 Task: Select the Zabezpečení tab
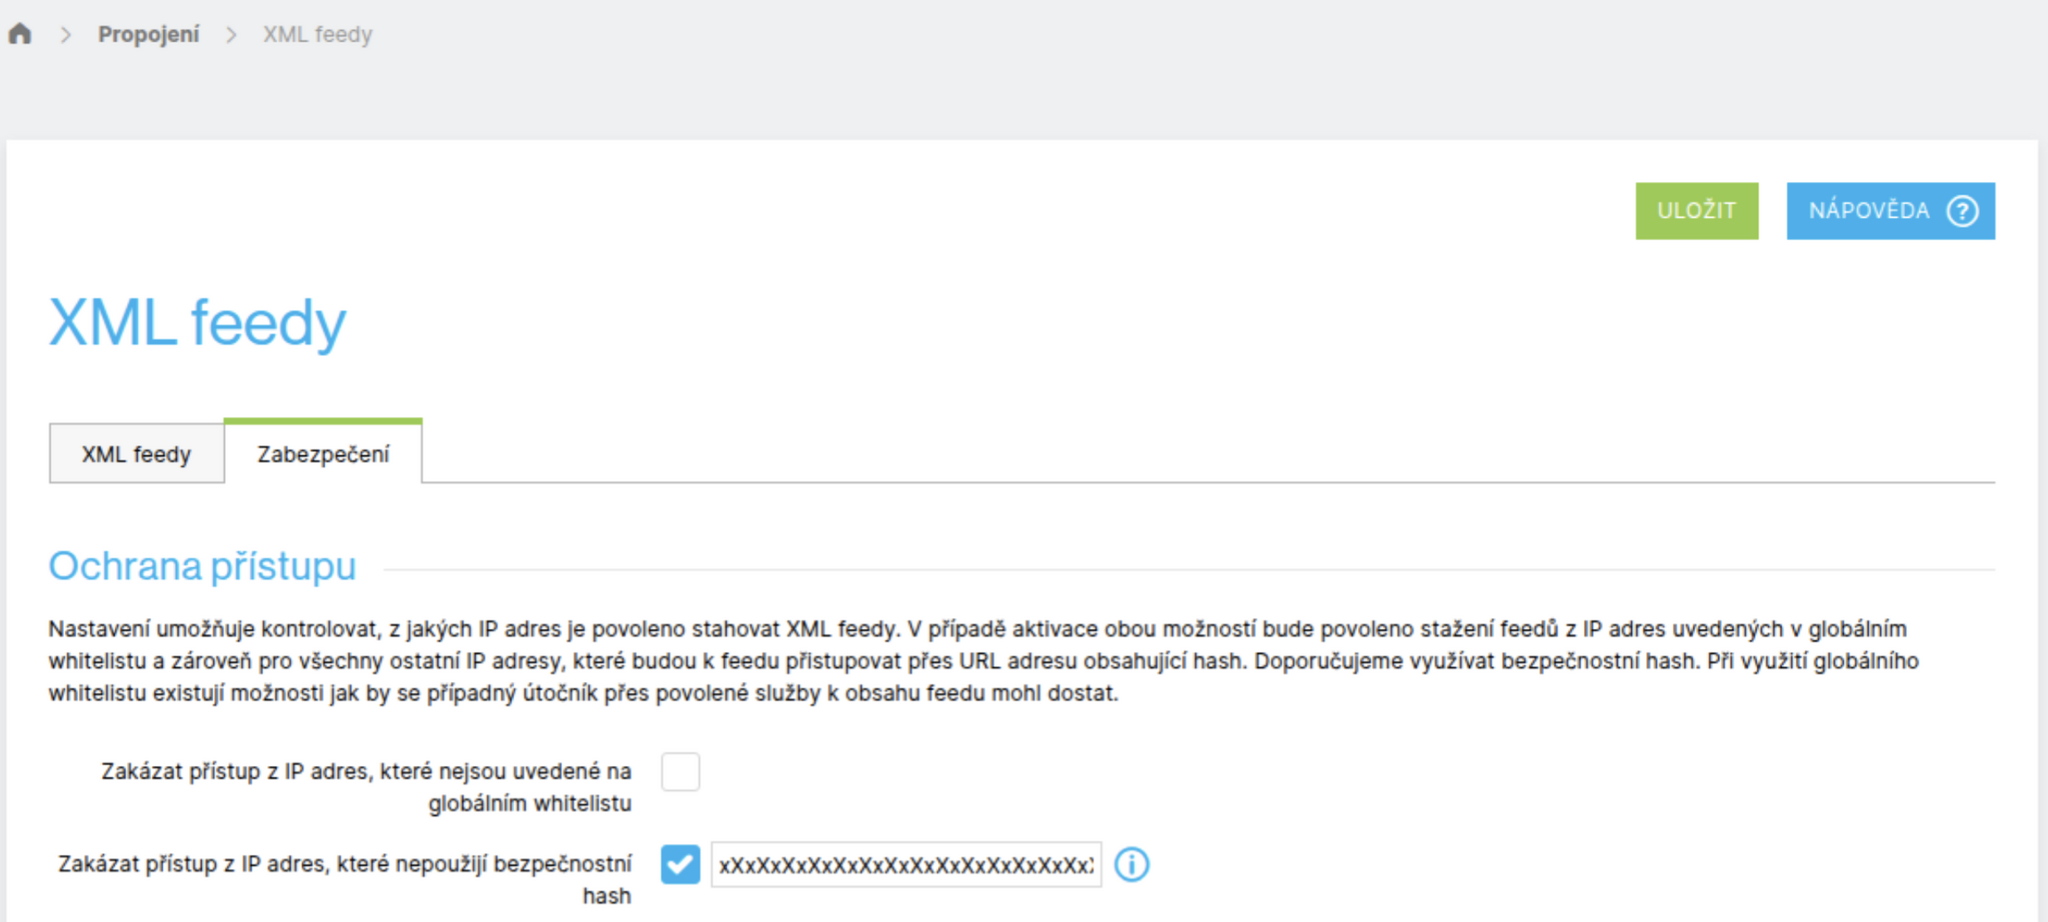pyautogui.click(x=323, y=452)
